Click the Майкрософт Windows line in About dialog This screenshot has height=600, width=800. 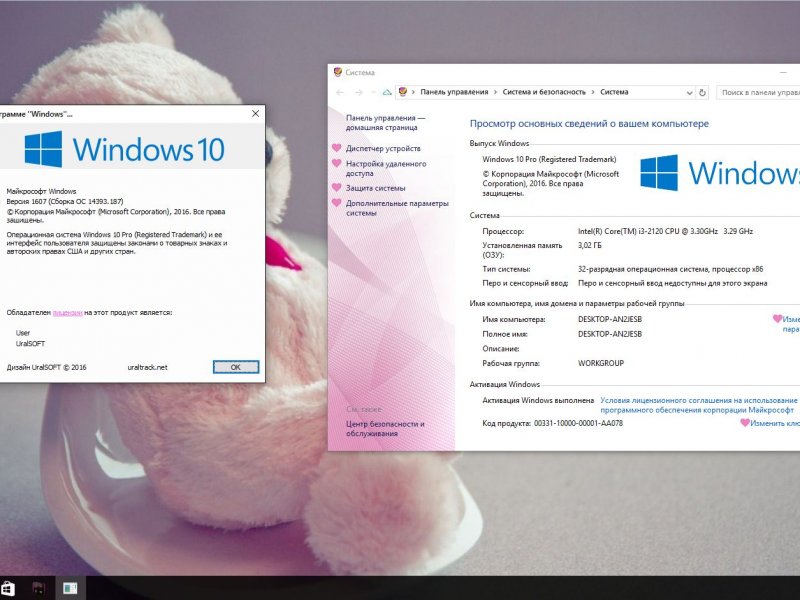[41, 191]
